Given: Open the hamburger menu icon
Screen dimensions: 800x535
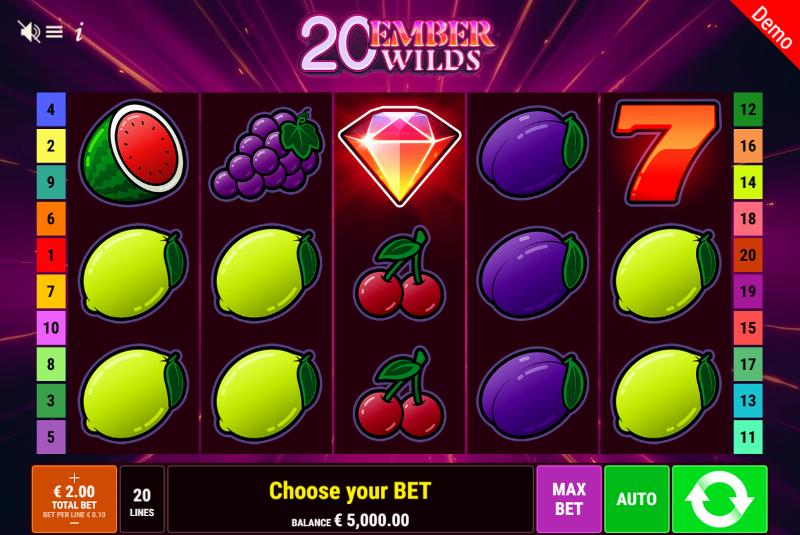Looking at the screenshot, I should 55,32.
